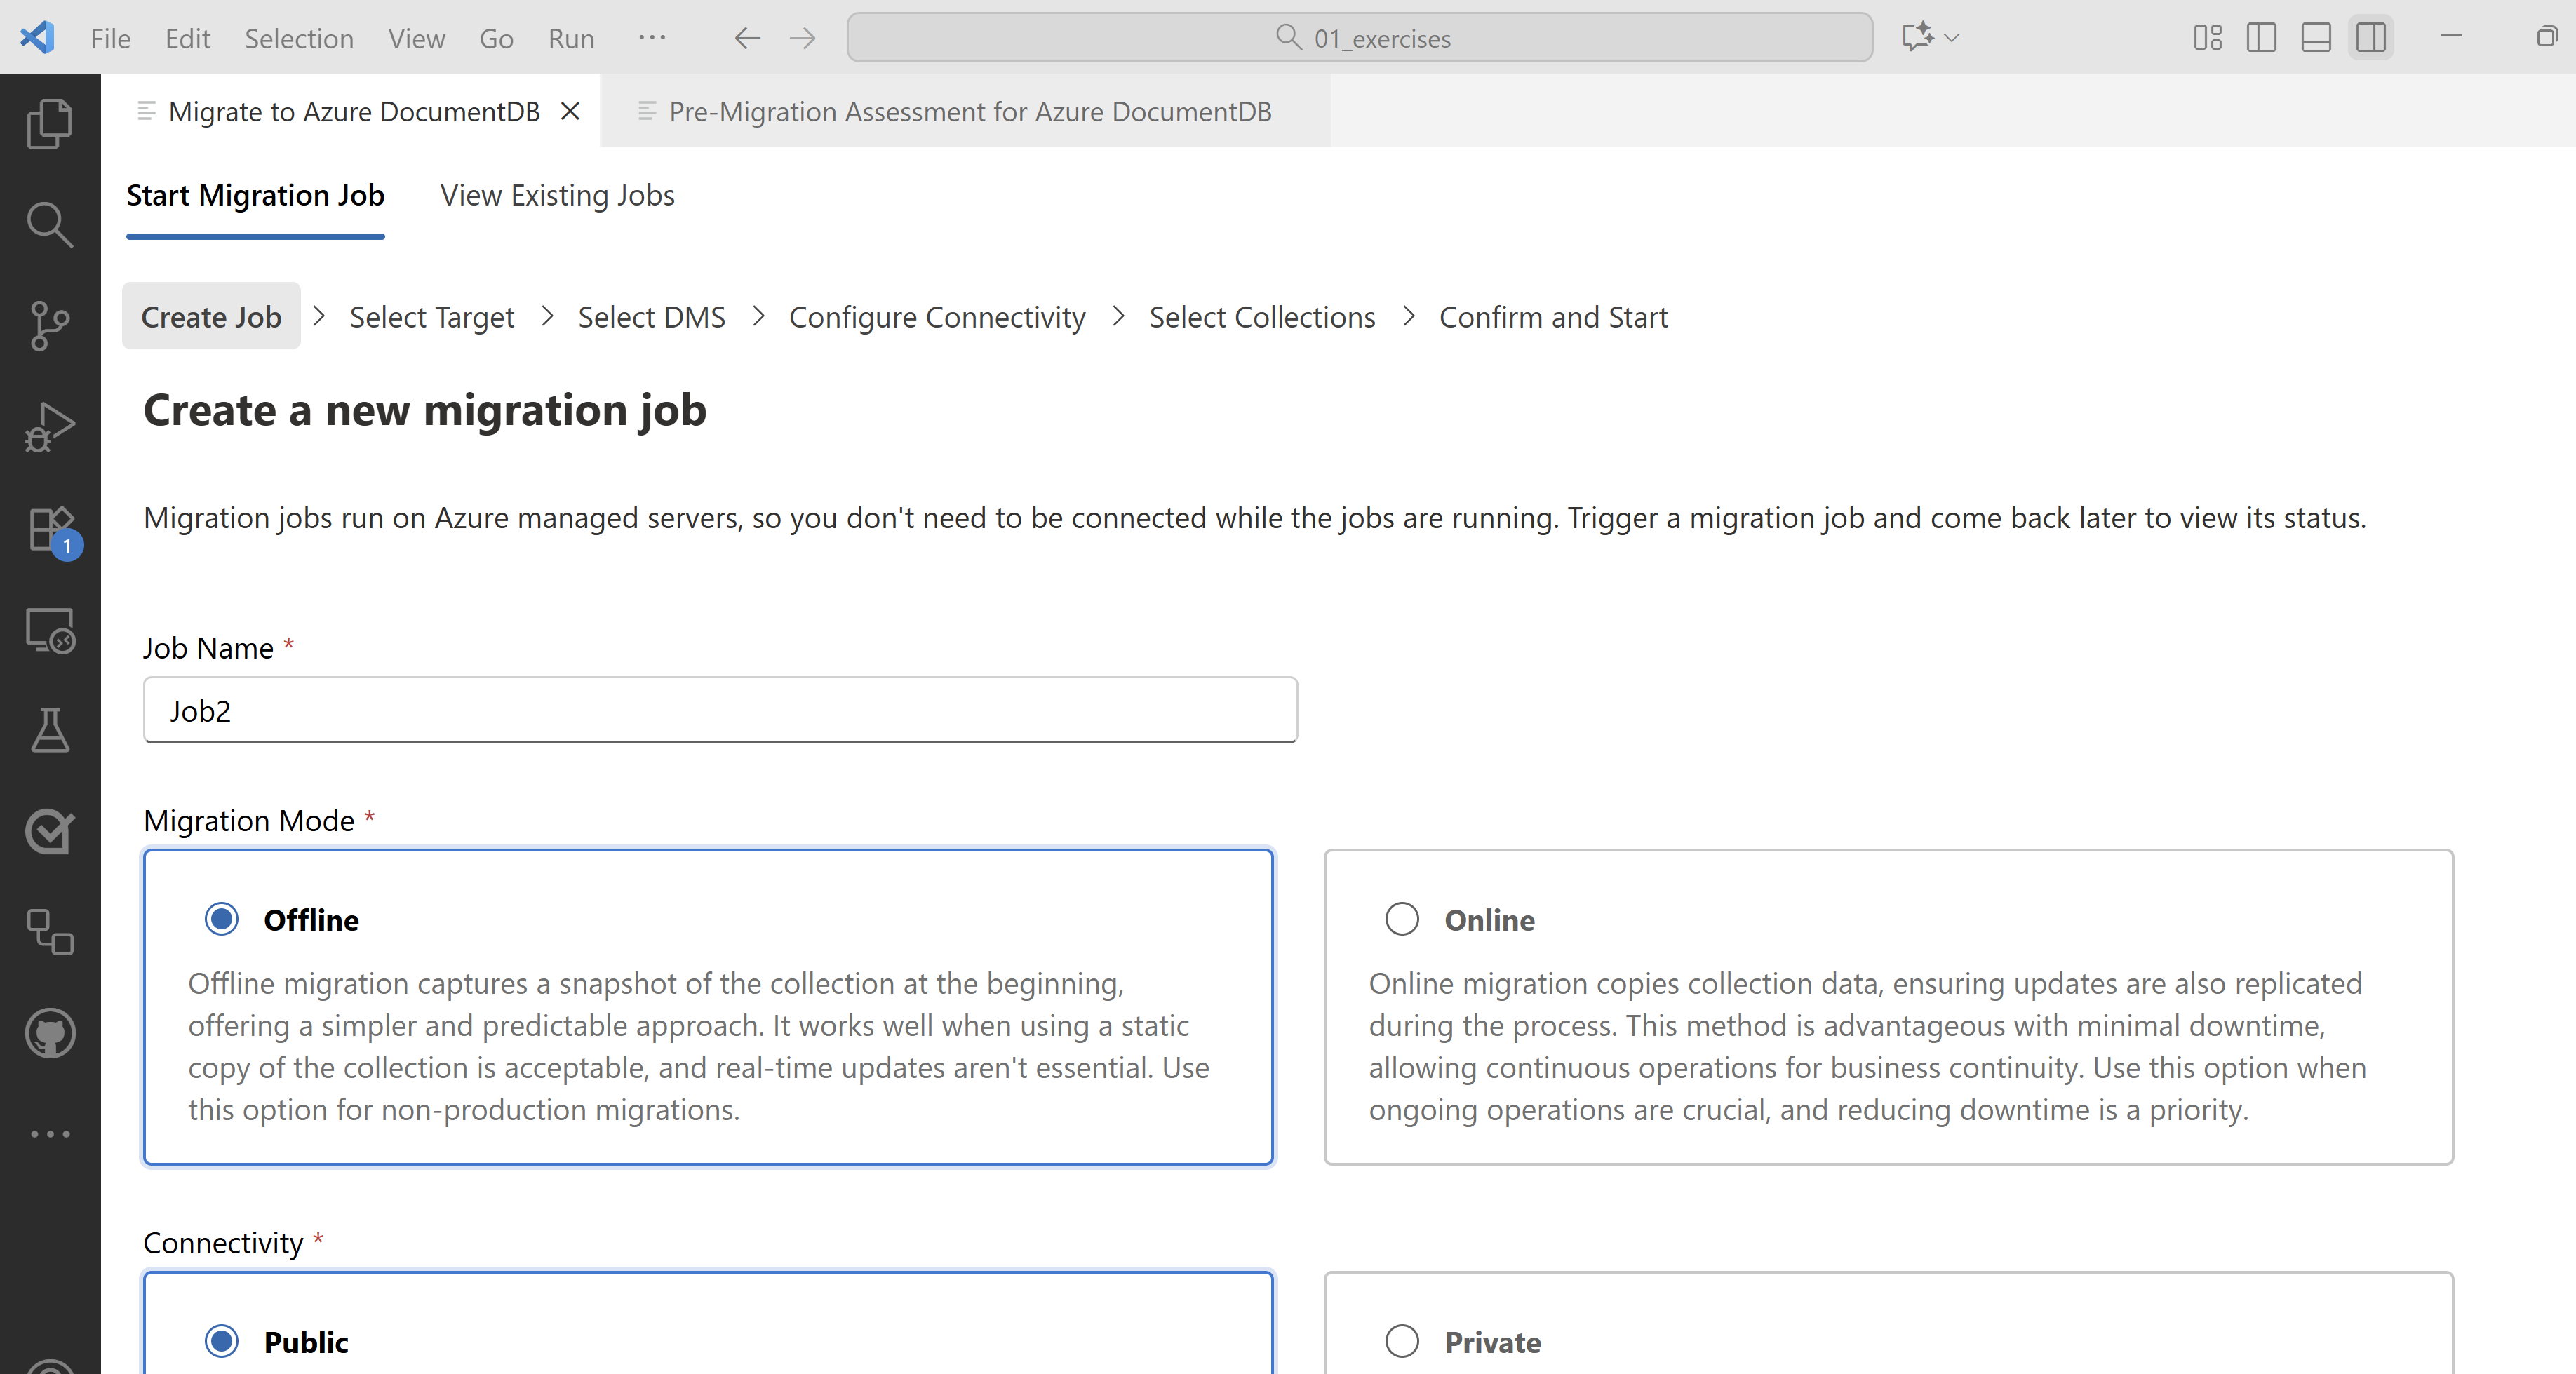Choose Private connectivity option
The height and width of the screenshot is (1374, 2576).
1401,1341
